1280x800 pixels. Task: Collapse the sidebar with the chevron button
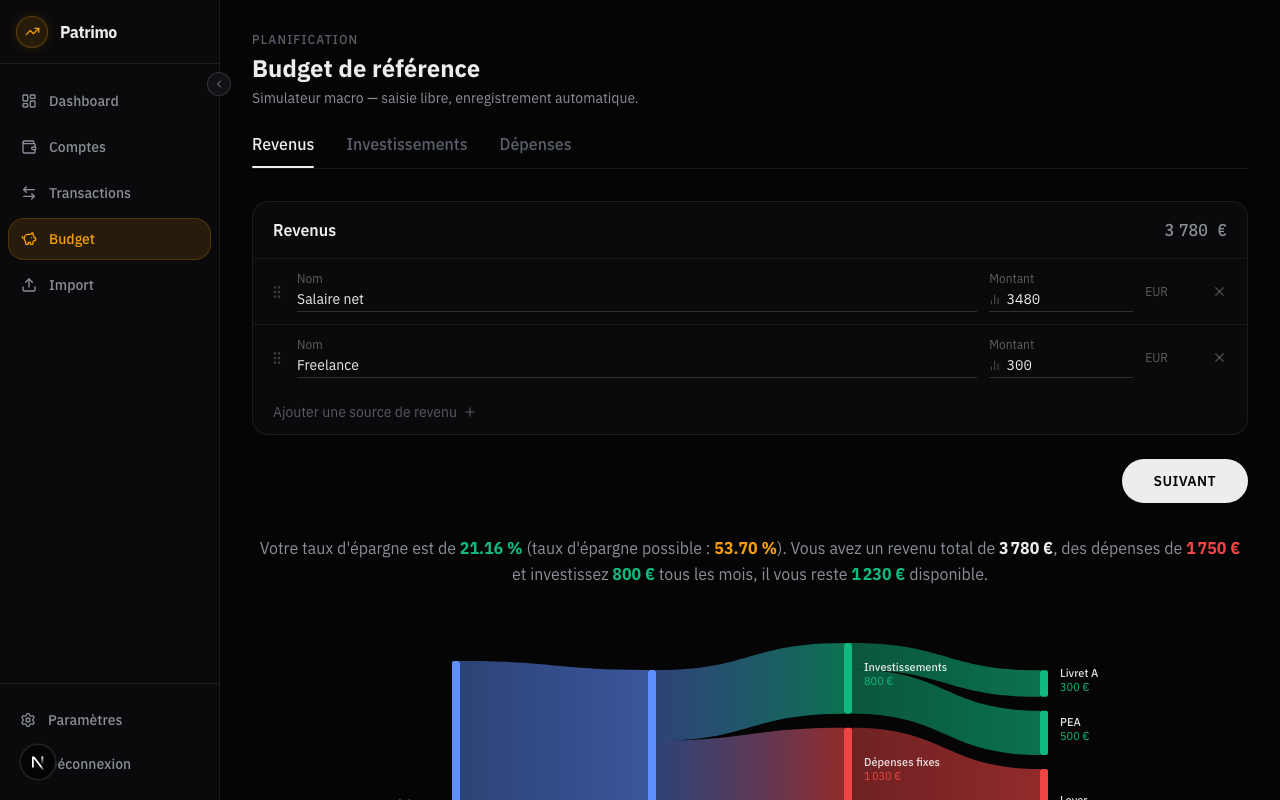(x=219, y=84)
